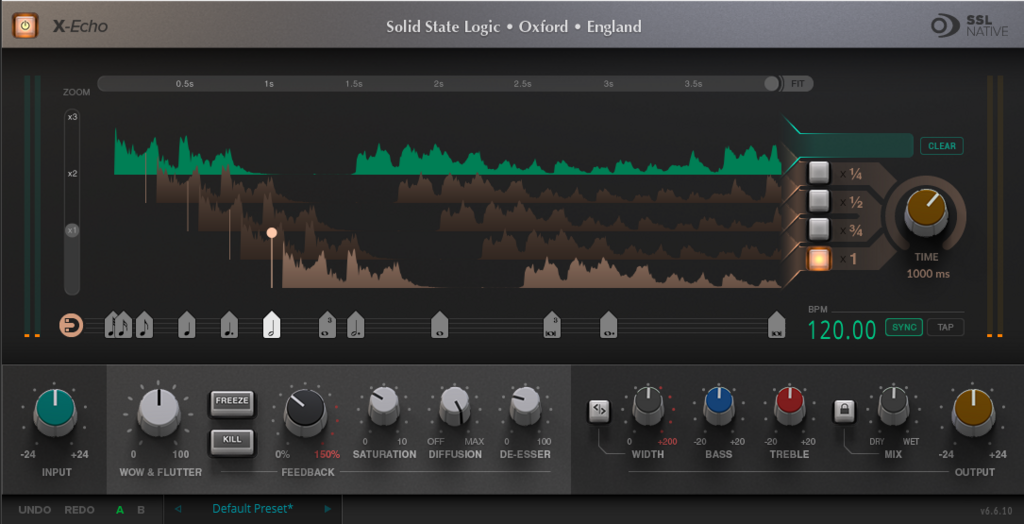Enable the x ½ delay tap
1024x524 pixels.
(x=819, y=201)
